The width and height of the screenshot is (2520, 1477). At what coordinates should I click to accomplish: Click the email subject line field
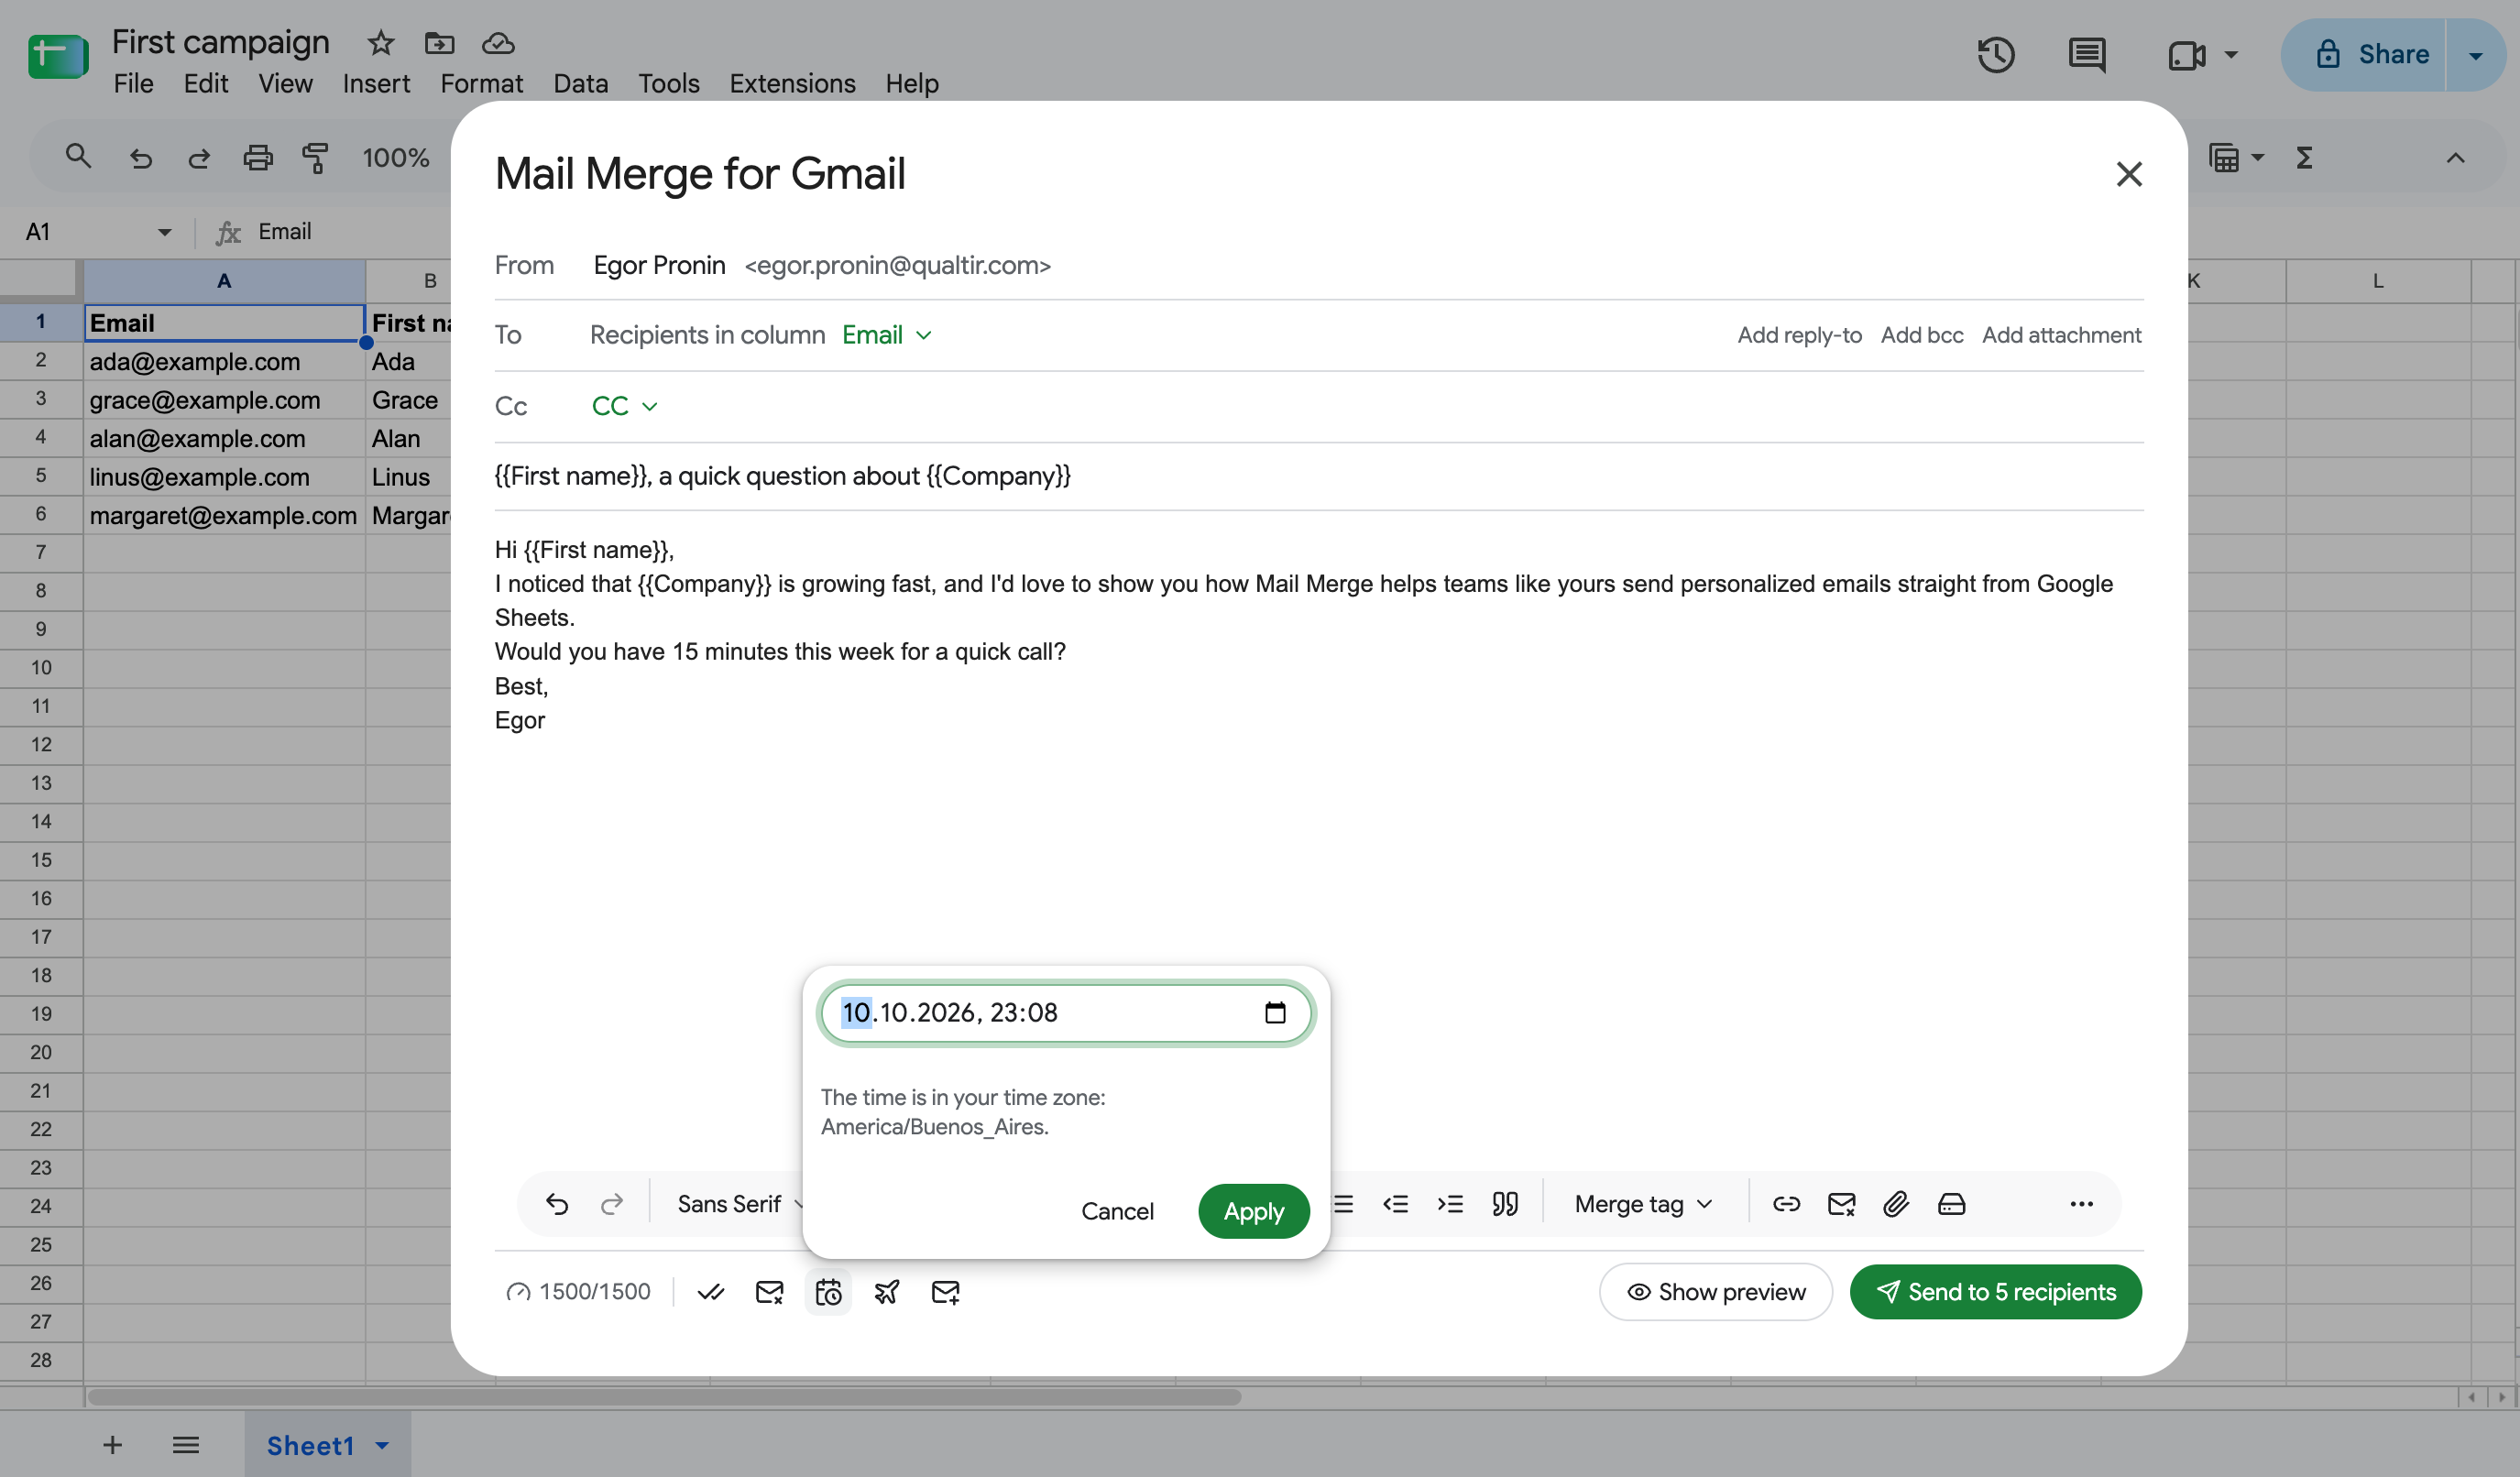pyautogui.click(x=1318, y=476)
